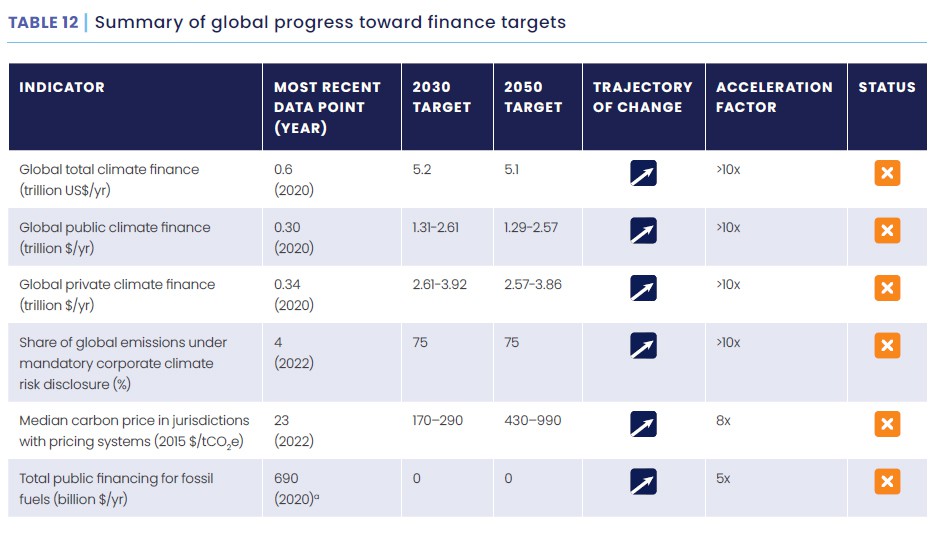Click orange X status for corporate climate risk disclosure
The height and width of the screenshot is (535, 948).
[887, 346]
